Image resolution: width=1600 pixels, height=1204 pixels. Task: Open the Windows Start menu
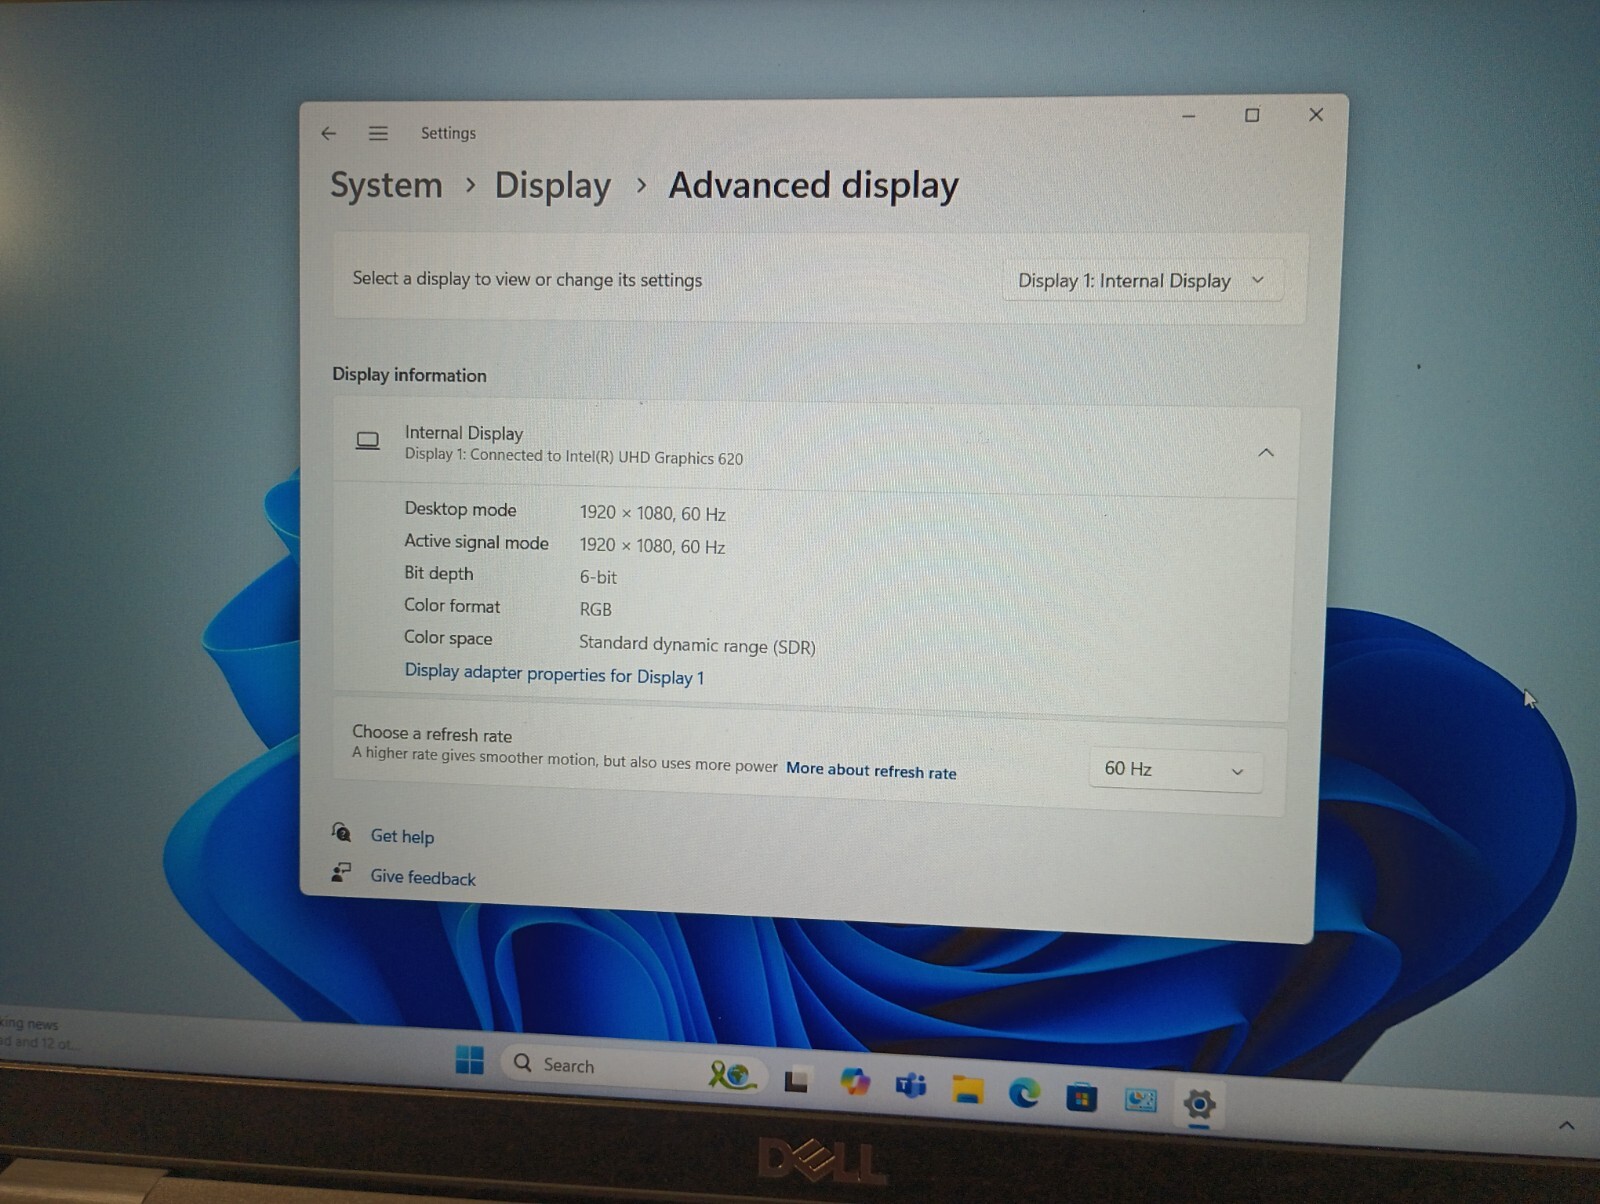(469, 1060)
